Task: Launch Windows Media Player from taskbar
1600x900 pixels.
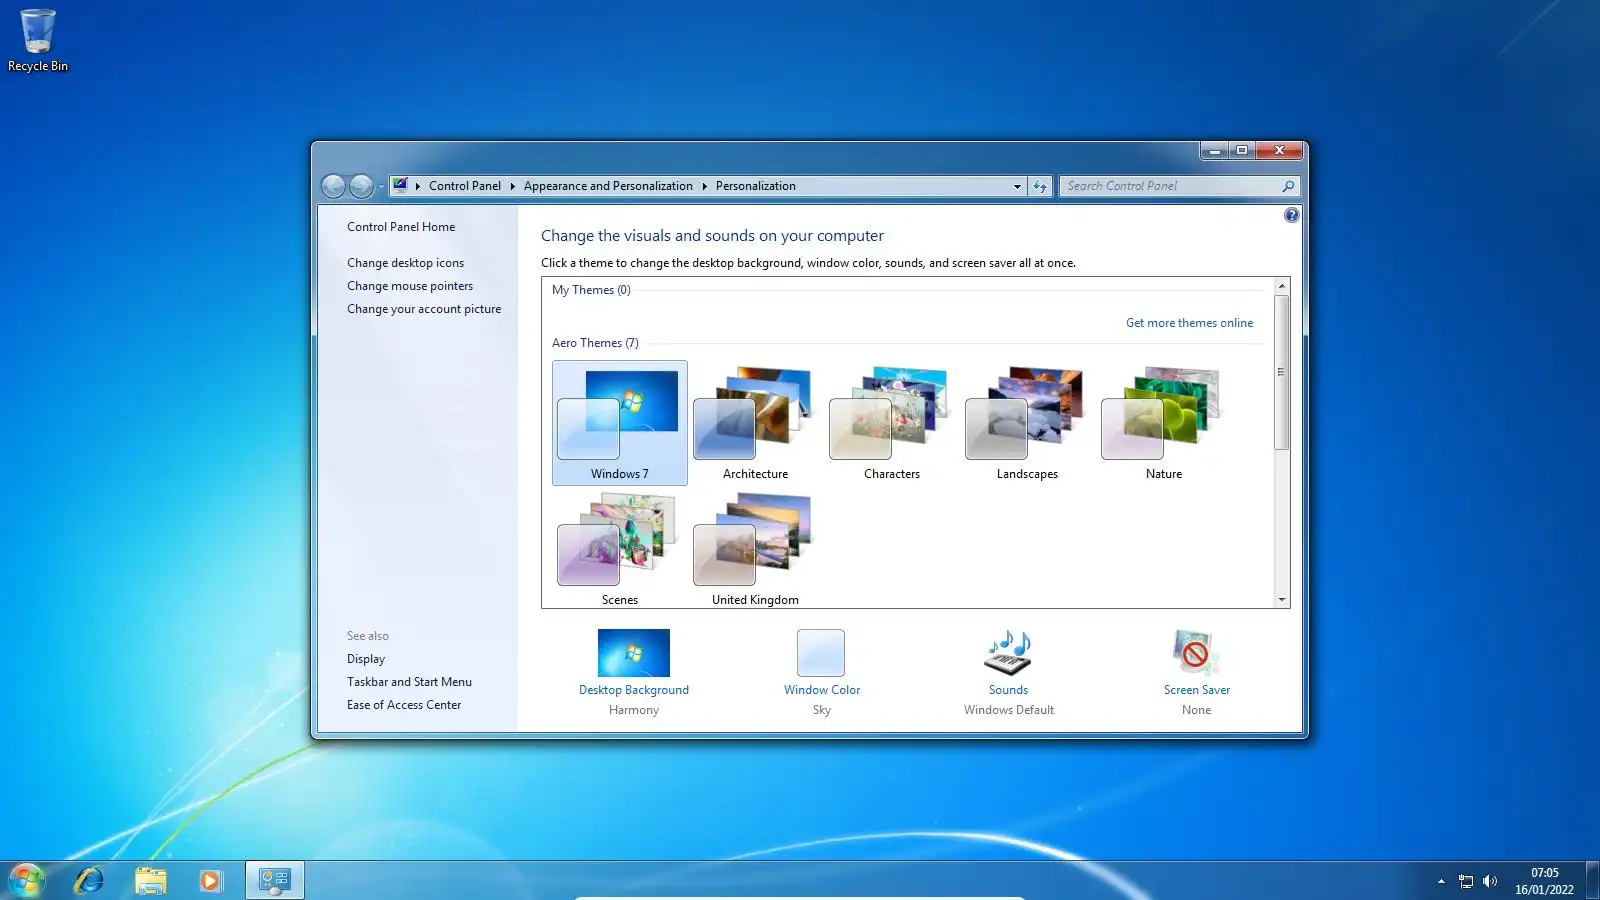Action: point(210,881)
